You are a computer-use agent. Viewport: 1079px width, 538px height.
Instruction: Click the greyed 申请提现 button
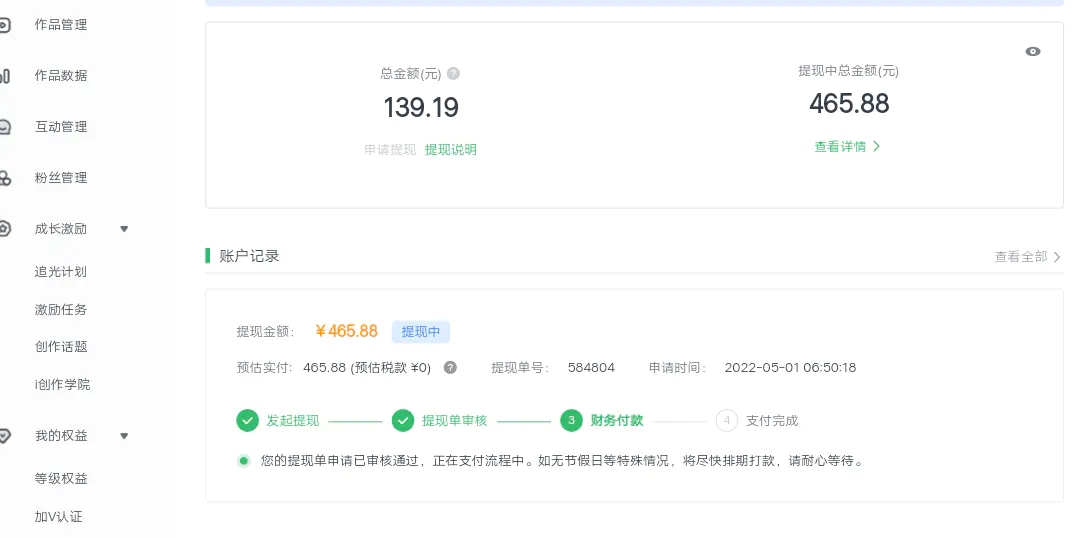[x=390, y=150]
